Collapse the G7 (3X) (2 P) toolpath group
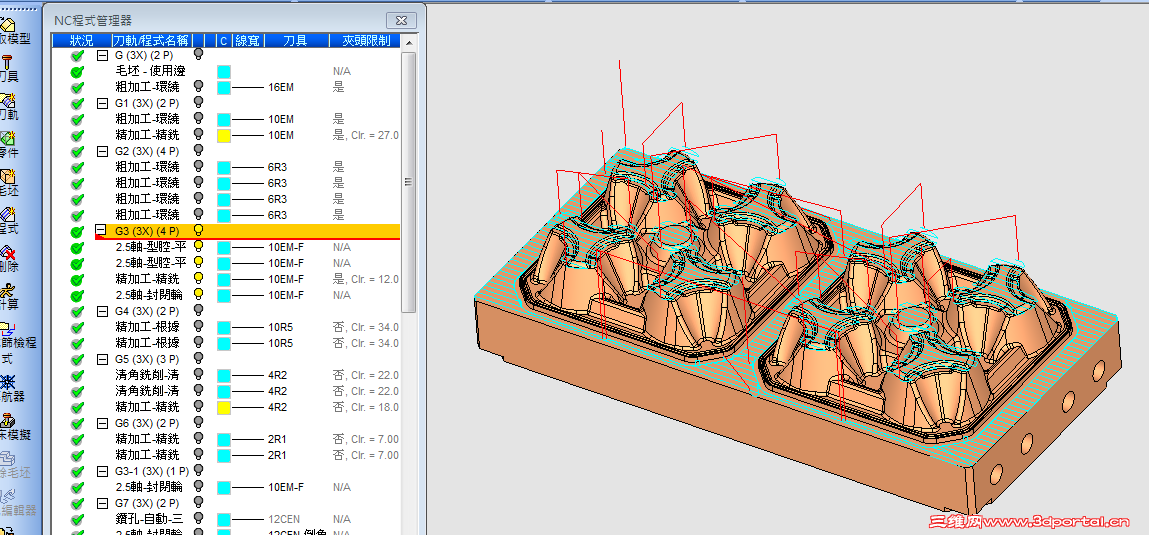The width and height of the screenshot is (1149, 535). pos(102,503)
